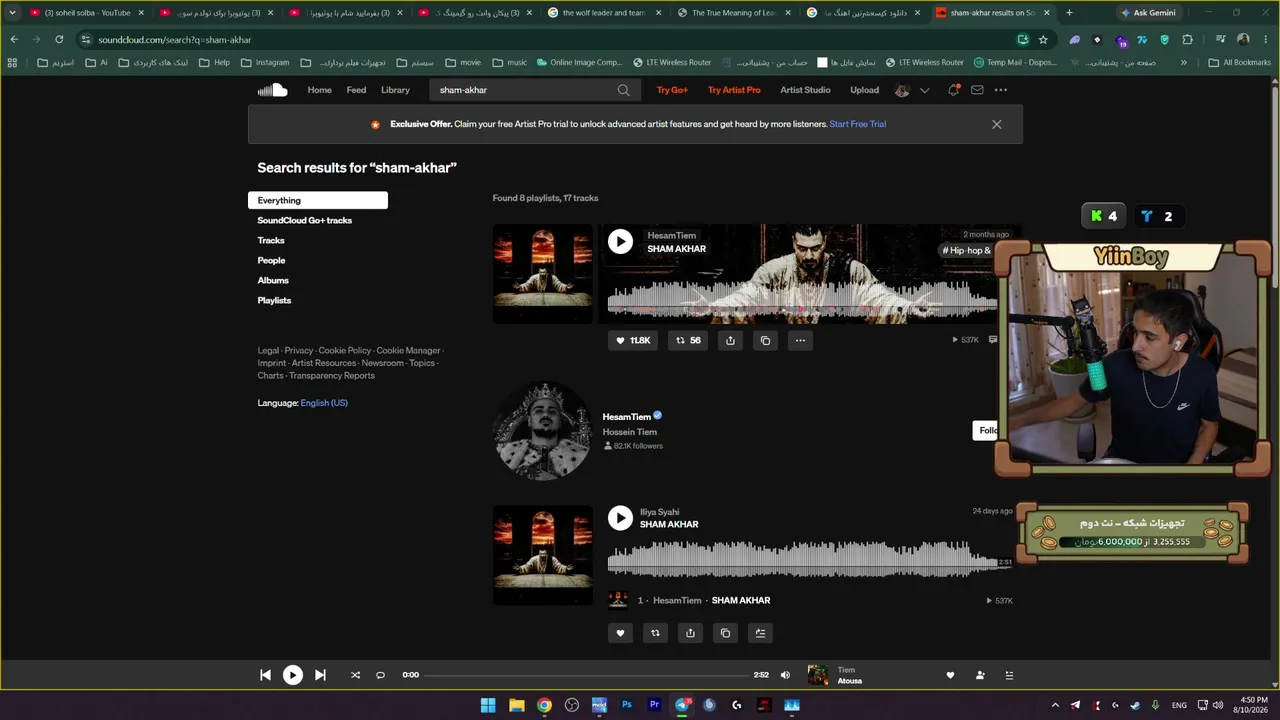1280x720 pixels.
Task: Click the playback progress bar
Action: tap(587, 675)
